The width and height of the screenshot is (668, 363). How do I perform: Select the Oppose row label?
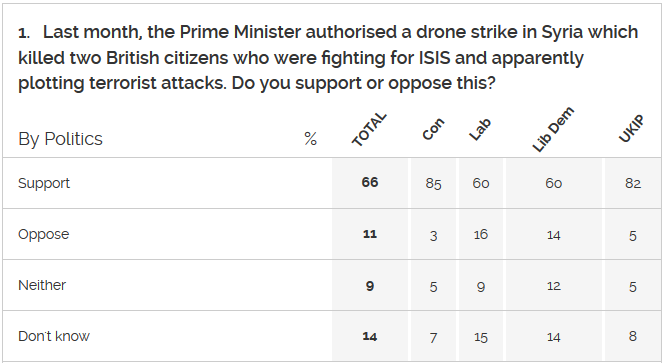[43, 234]
